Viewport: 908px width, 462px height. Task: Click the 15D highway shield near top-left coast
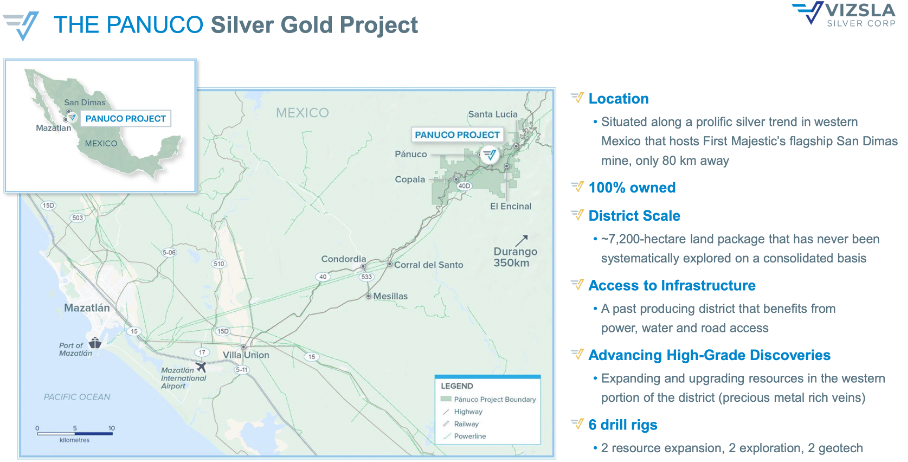click(x=48, y=206)
